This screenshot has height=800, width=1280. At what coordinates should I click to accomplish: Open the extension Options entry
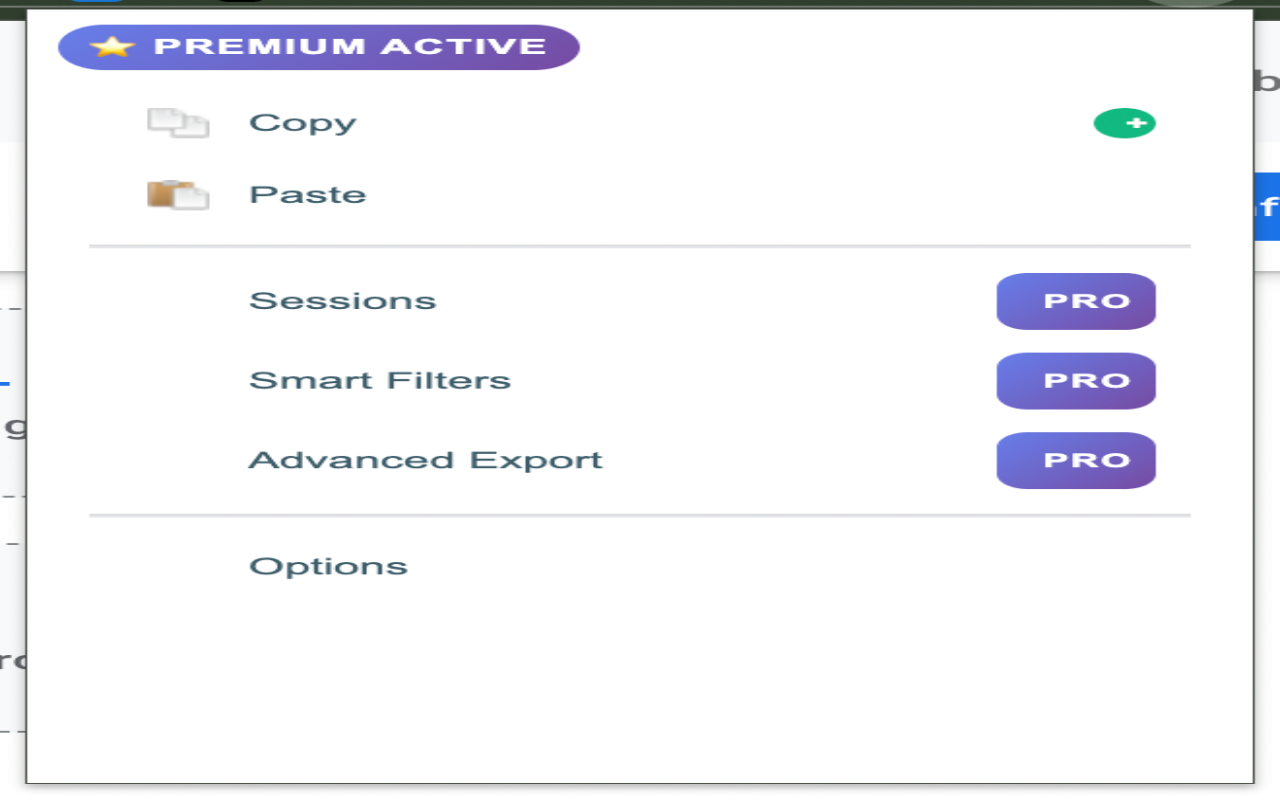click(x=328, y=566)
